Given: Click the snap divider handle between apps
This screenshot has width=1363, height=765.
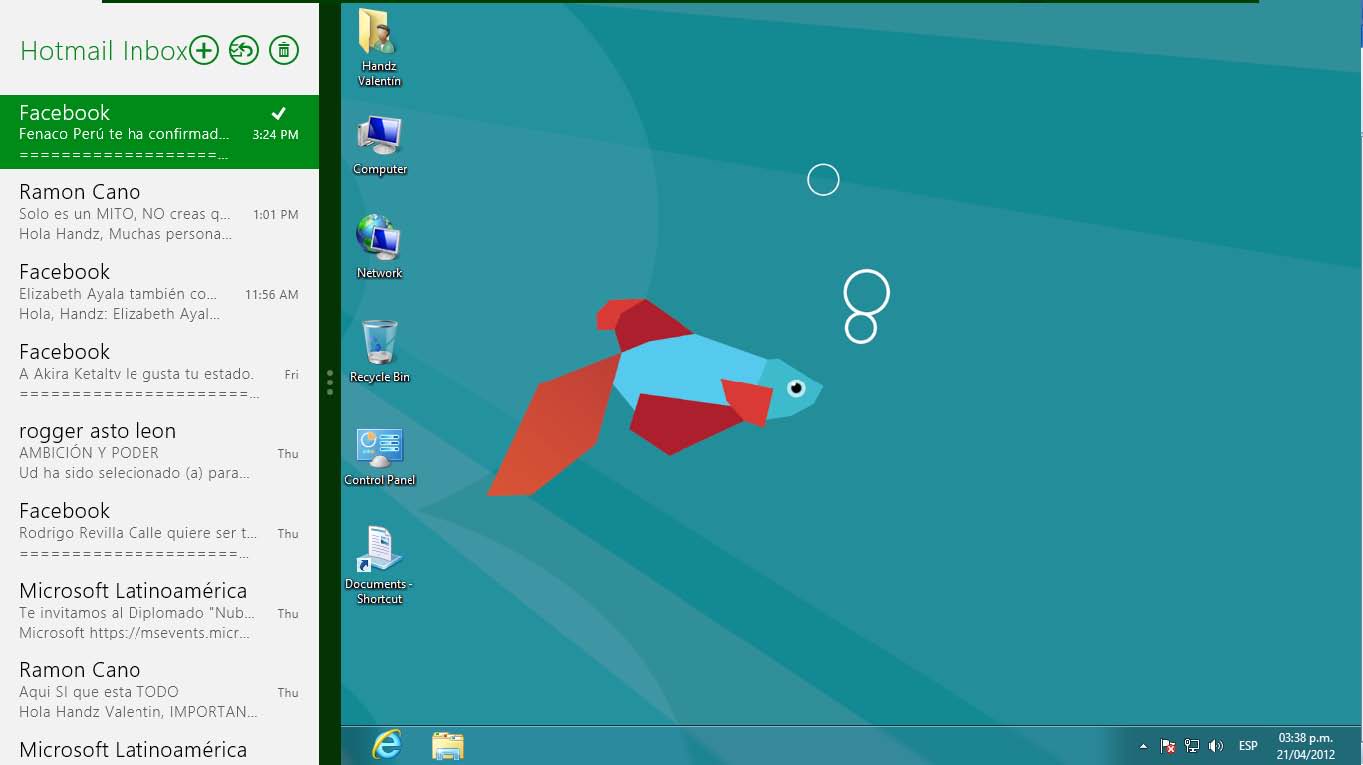Looking at the screenshot, I should click(x=330, y=383).
